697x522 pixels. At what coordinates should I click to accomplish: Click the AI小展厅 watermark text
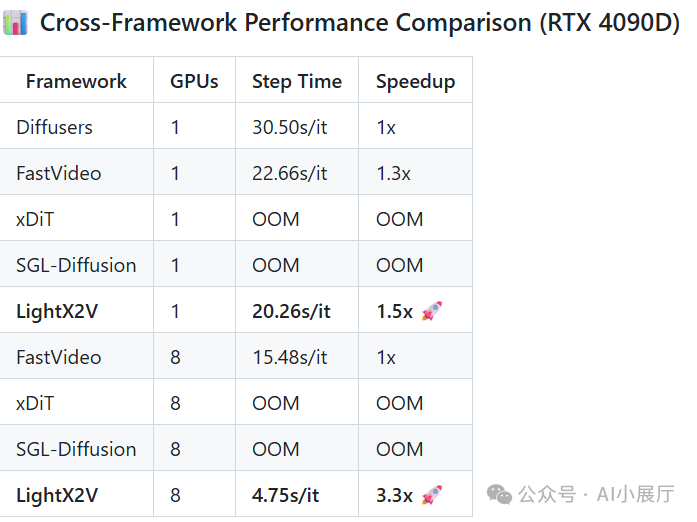635,495
